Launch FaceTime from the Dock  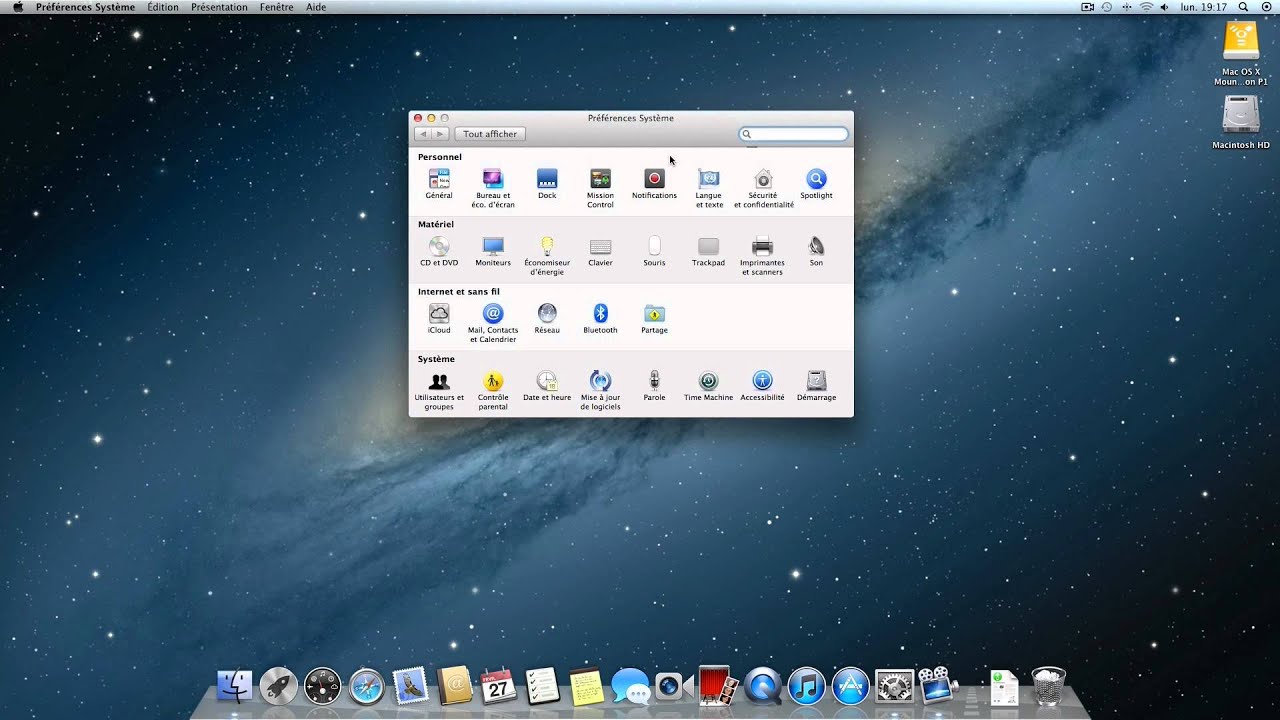[x=674, y=686]
